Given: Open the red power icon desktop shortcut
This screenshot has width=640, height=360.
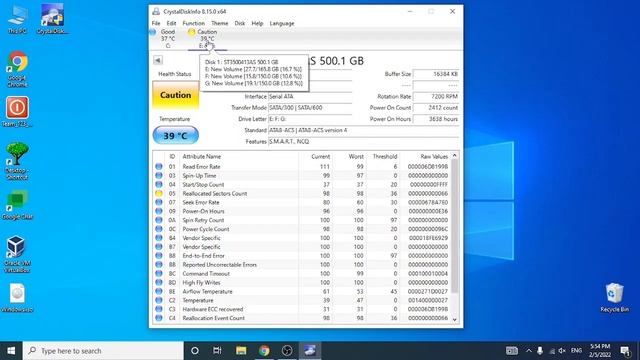Looking at the screenshot, I should click(17, 111).
